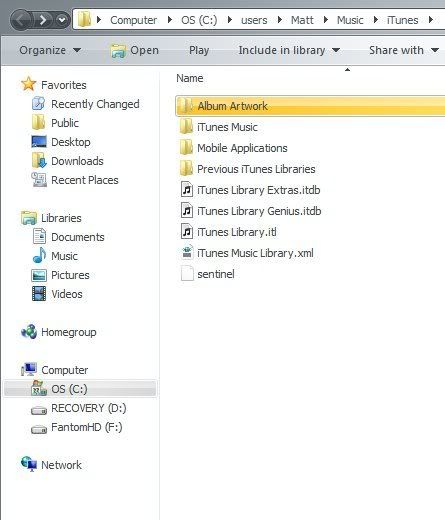
Task: Click the Favorites star icon
Action: point(28,84)
